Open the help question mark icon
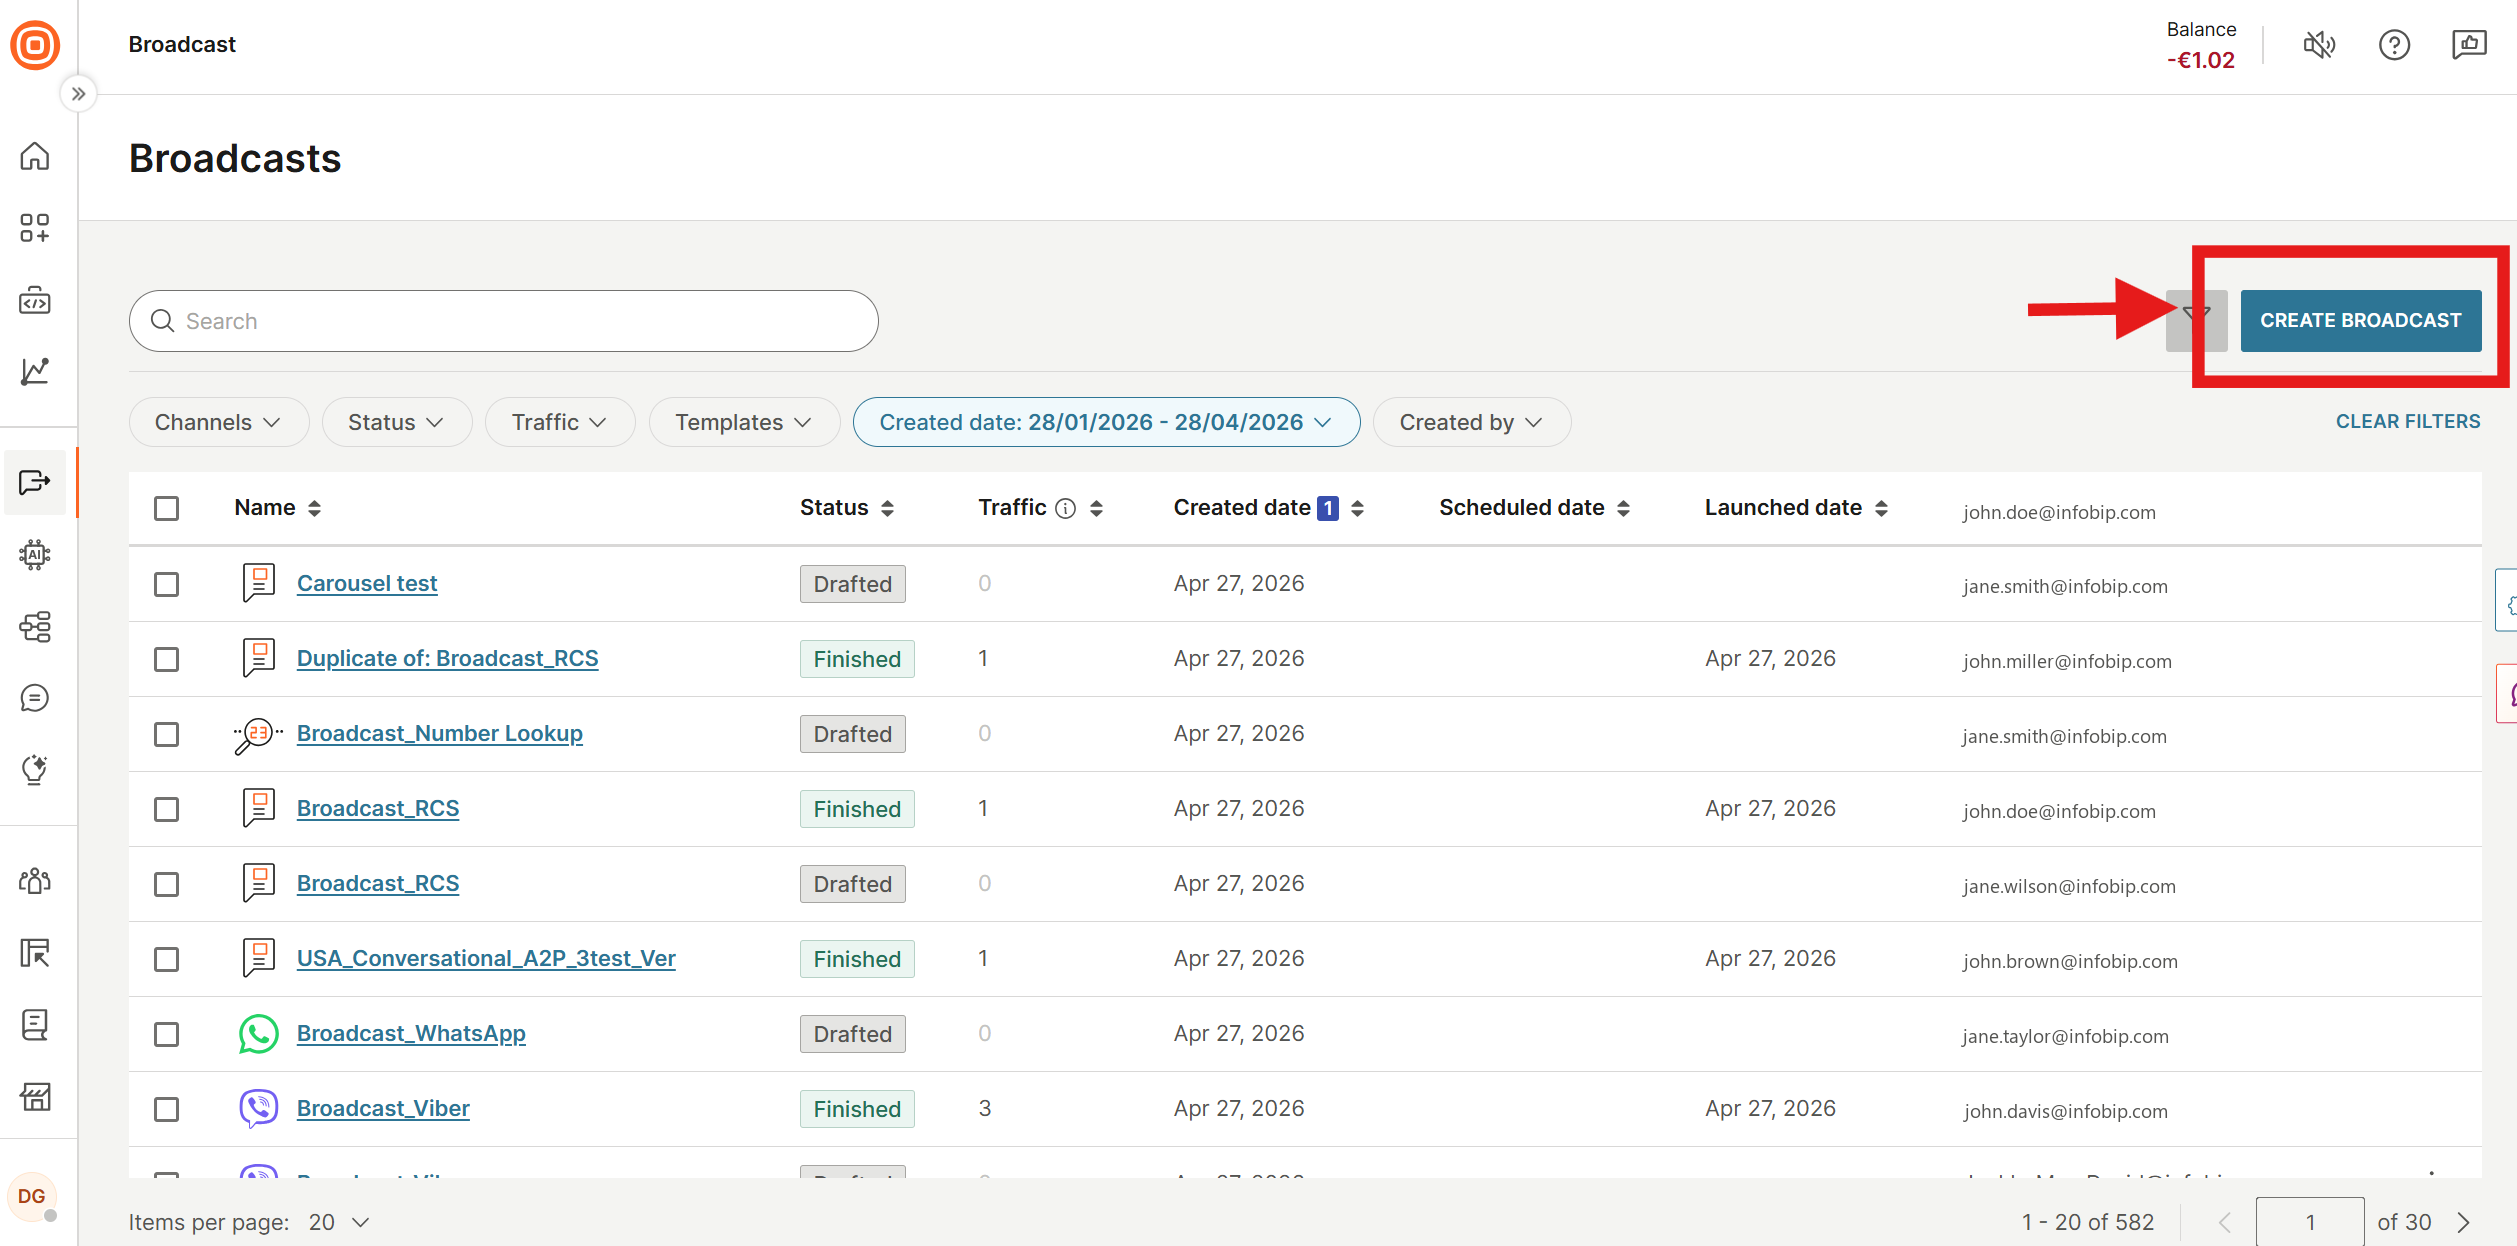Image resolution: width=2517 pixels, height=1246 pixels. pyautogui.click(x=2394, y=45)
